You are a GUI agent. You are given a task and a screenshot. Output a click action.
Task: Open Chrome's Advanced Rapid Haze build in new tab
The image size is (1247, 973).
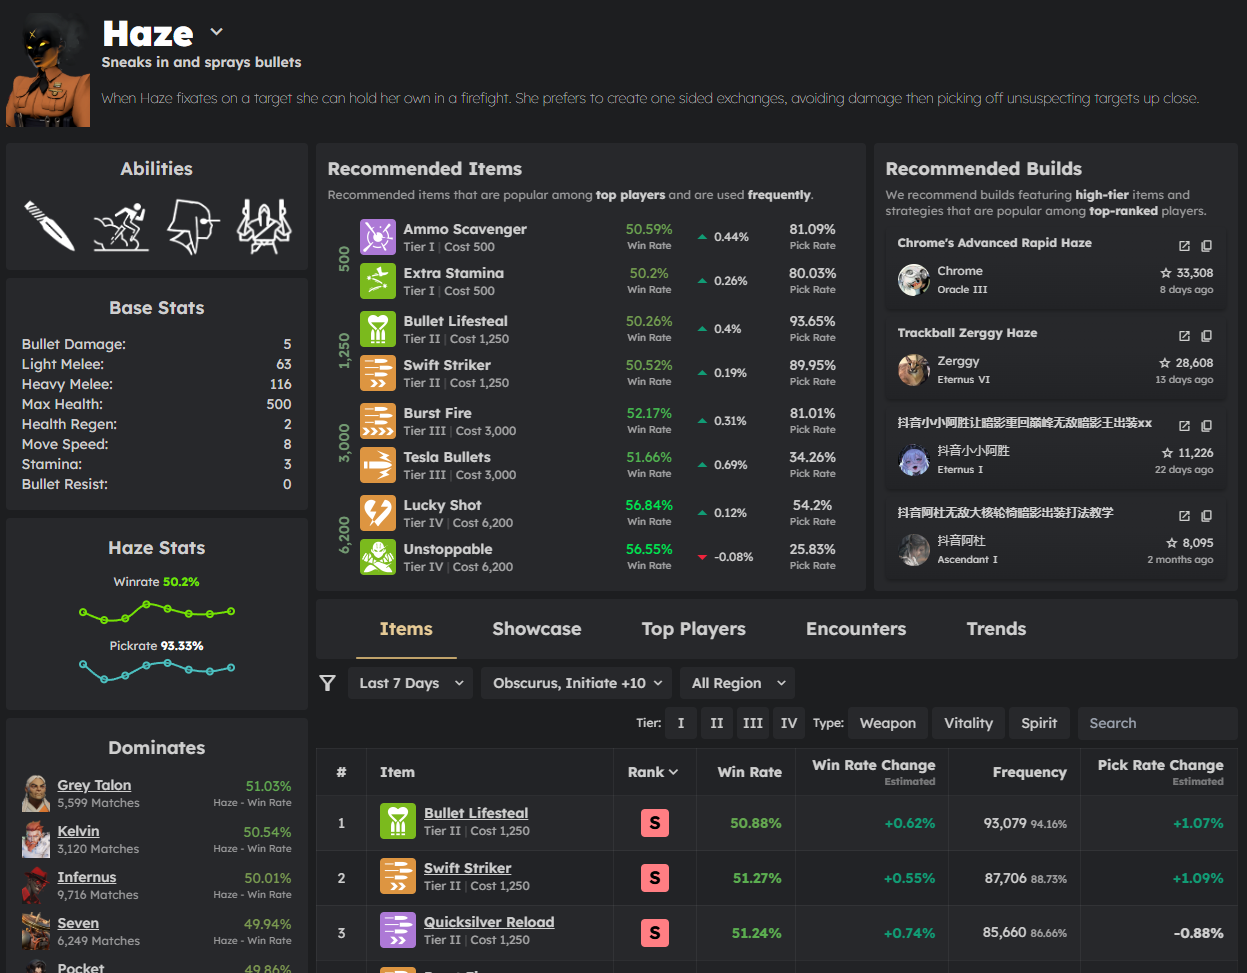1184,245
